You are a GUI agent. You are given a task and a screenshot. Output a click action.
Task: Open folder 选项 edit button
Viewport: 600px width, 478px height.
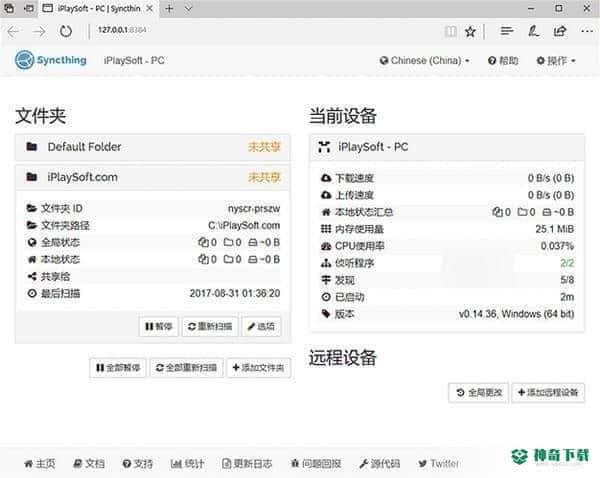[261, 326]
